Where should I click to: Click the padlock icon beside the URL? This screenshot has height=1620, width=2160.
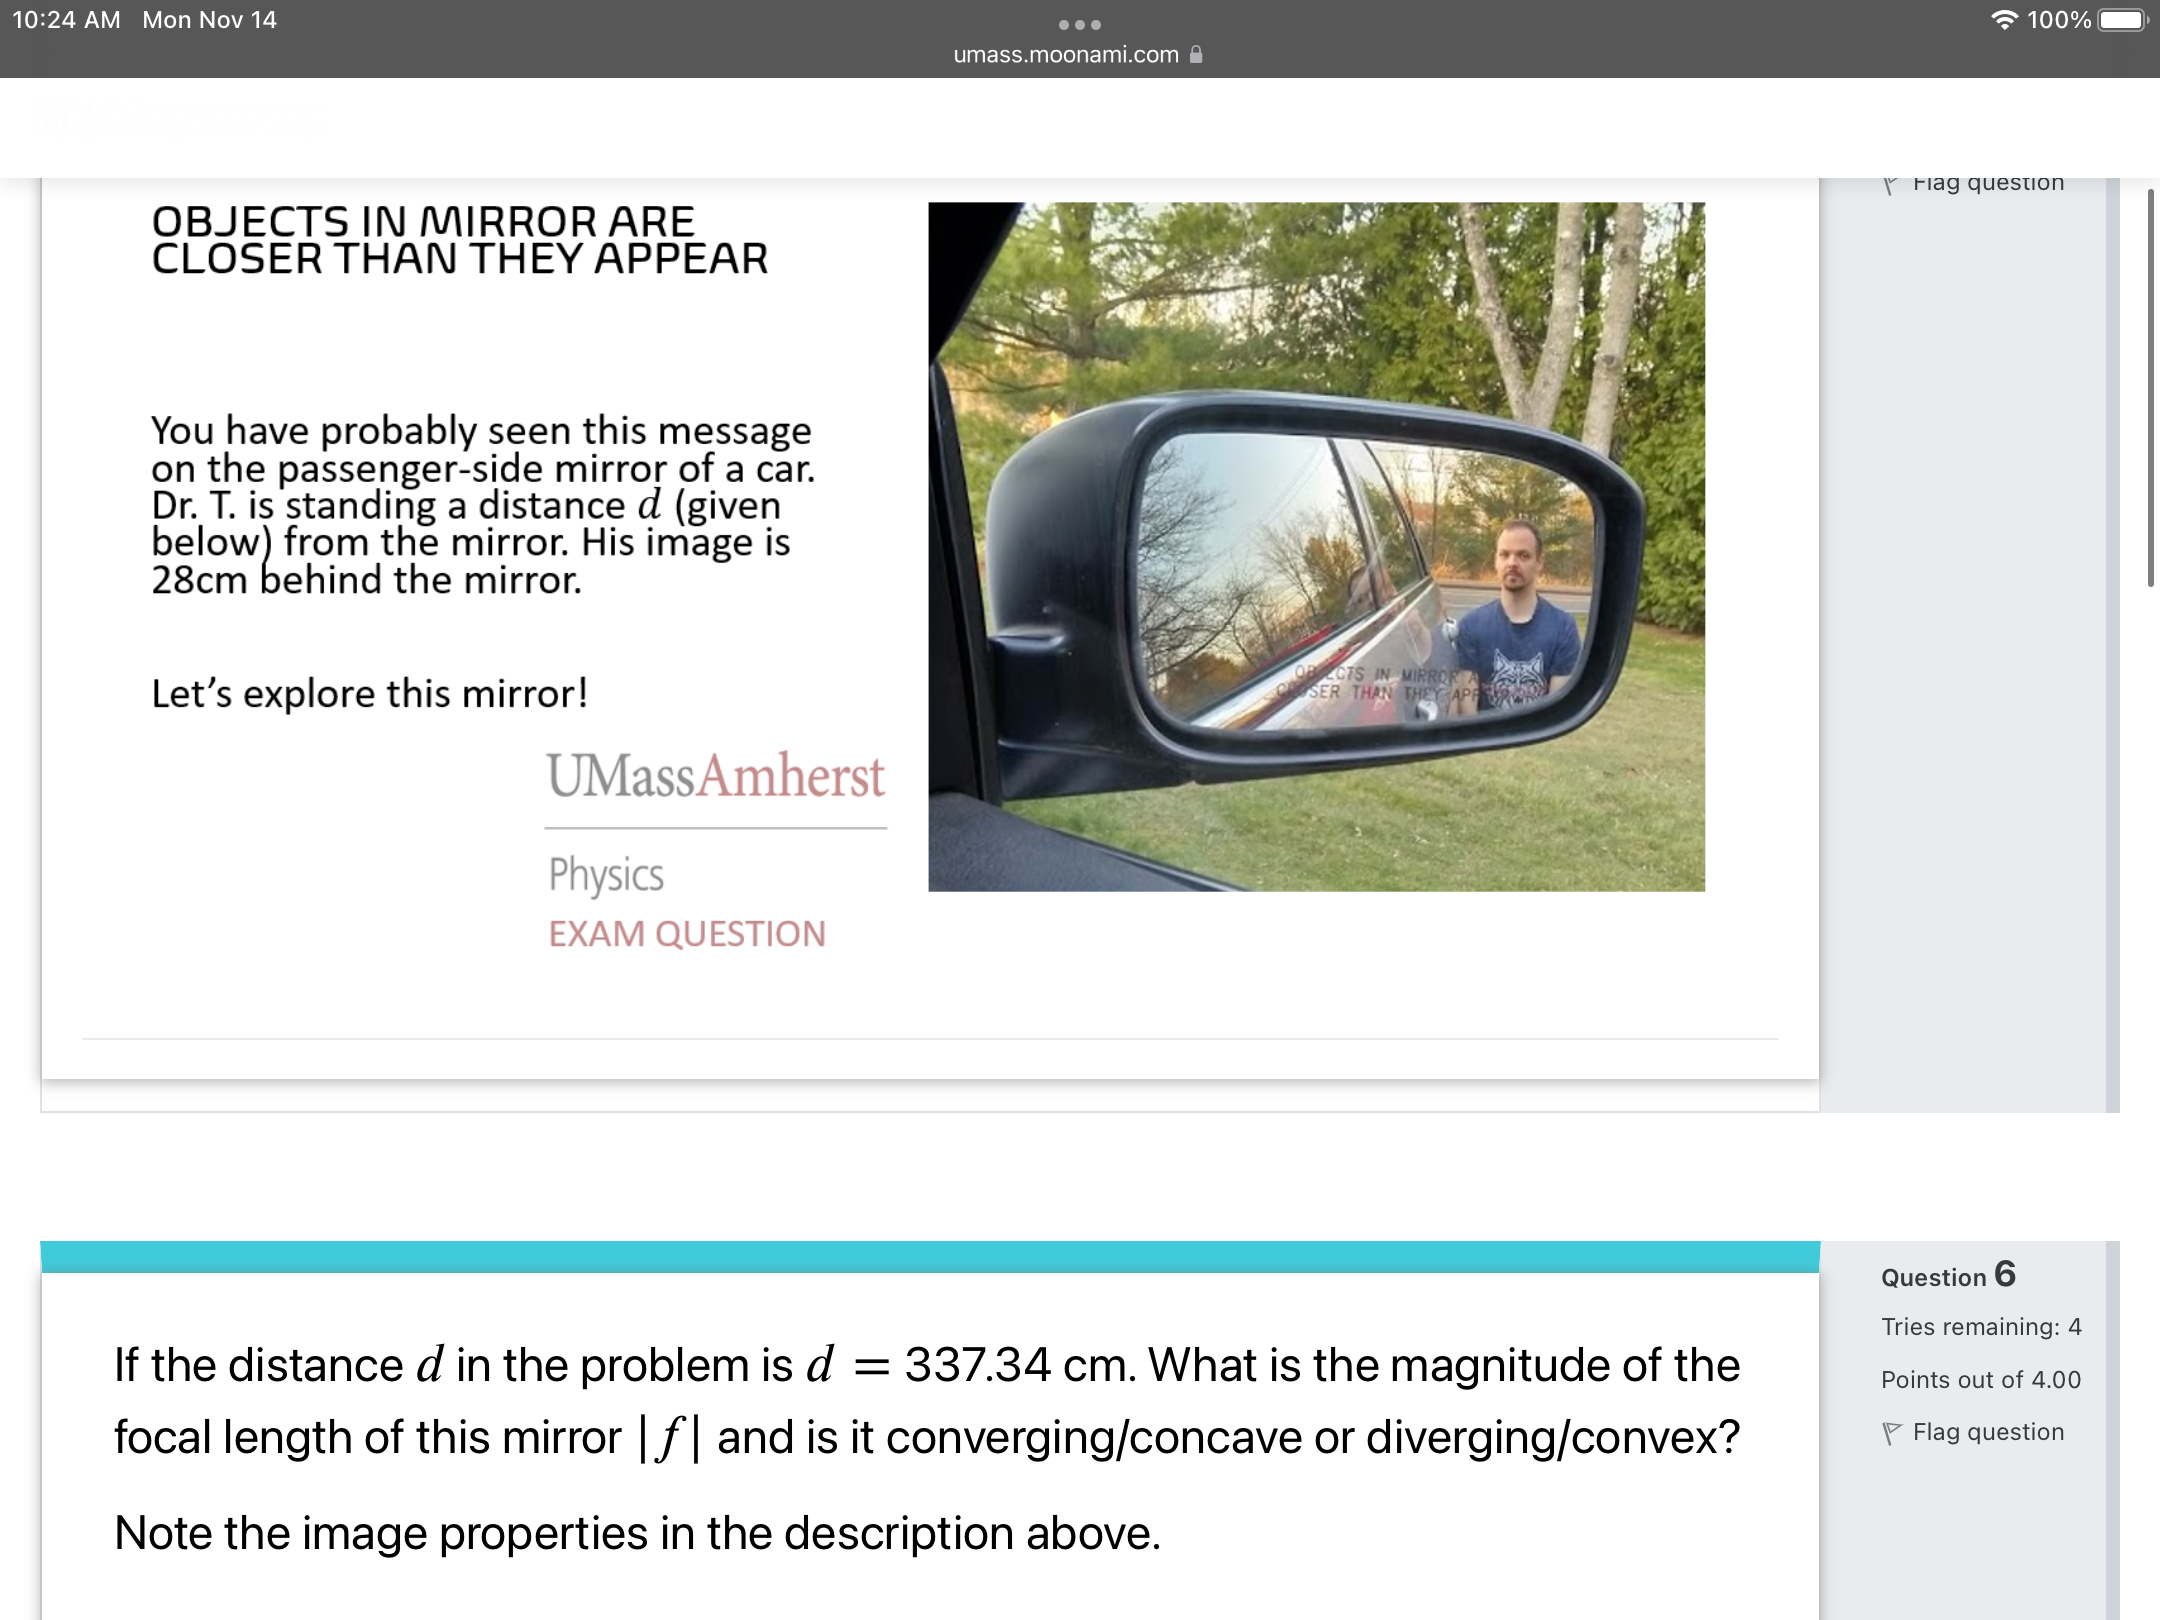[1196, 55]
